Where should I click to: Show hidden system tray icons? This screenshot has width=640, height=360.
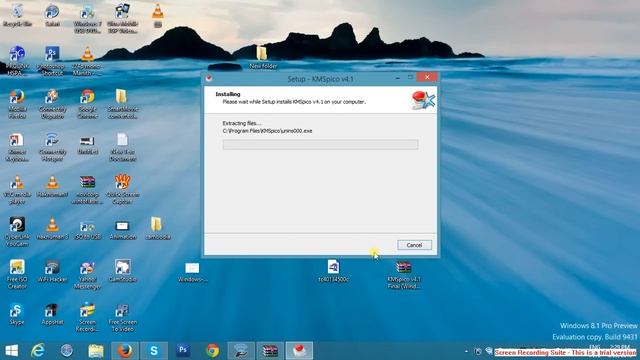466,351
